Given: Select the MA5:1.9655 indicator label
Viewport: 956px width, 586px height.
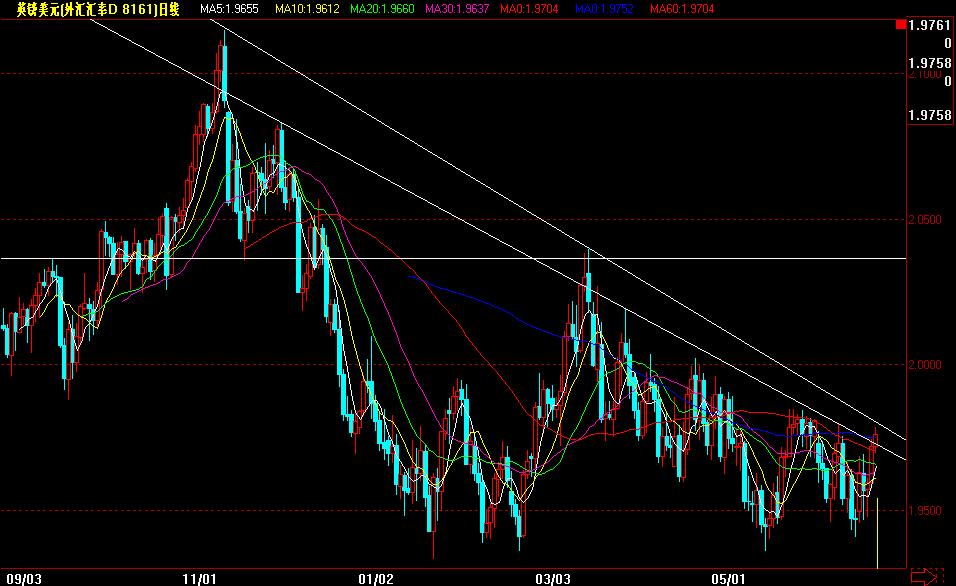Looking at the screenshot, I should coord(229,9).
